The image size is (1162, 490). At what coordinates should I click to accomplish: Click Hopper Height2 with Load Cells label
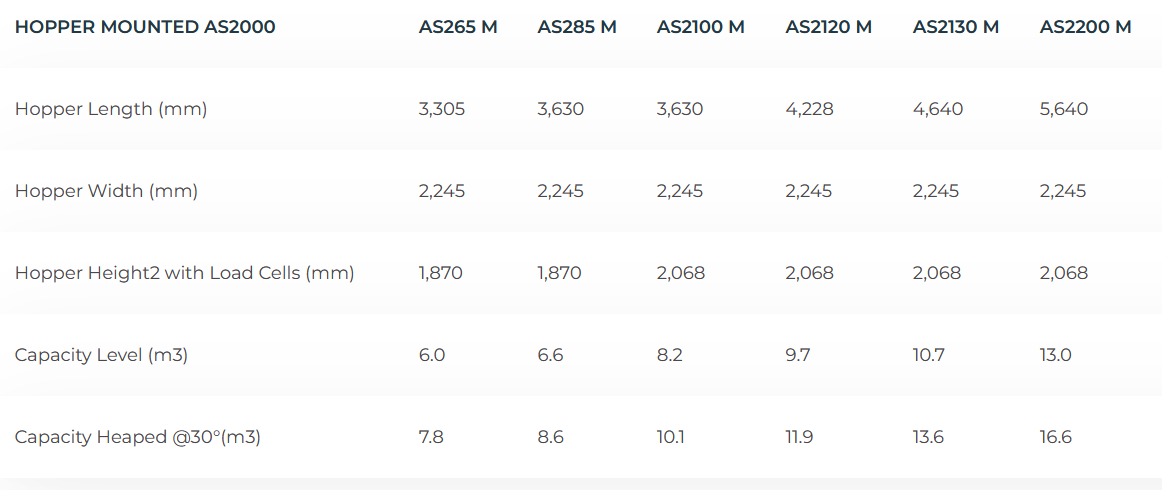coord(184,273)
